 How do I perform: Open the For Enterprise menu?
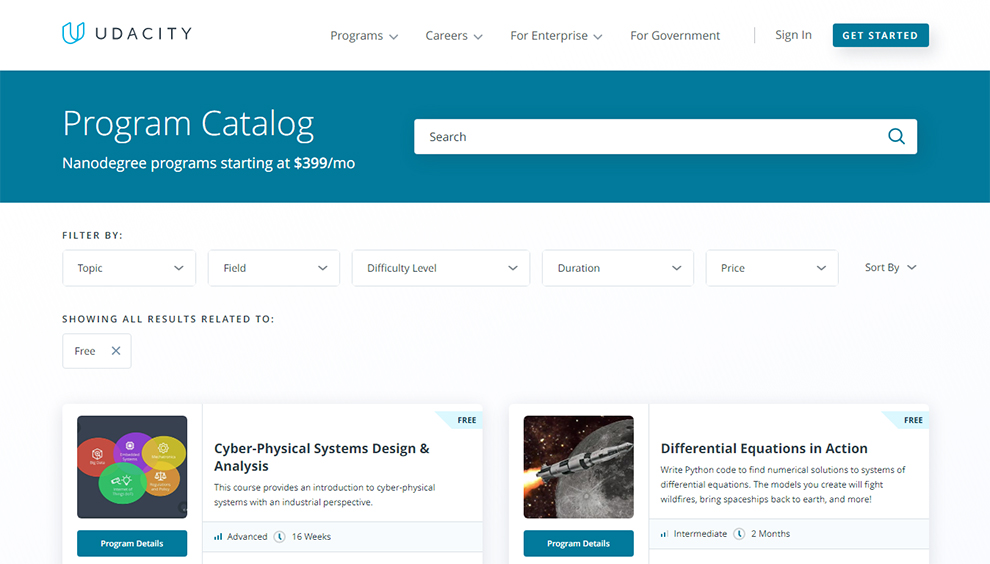556,36
